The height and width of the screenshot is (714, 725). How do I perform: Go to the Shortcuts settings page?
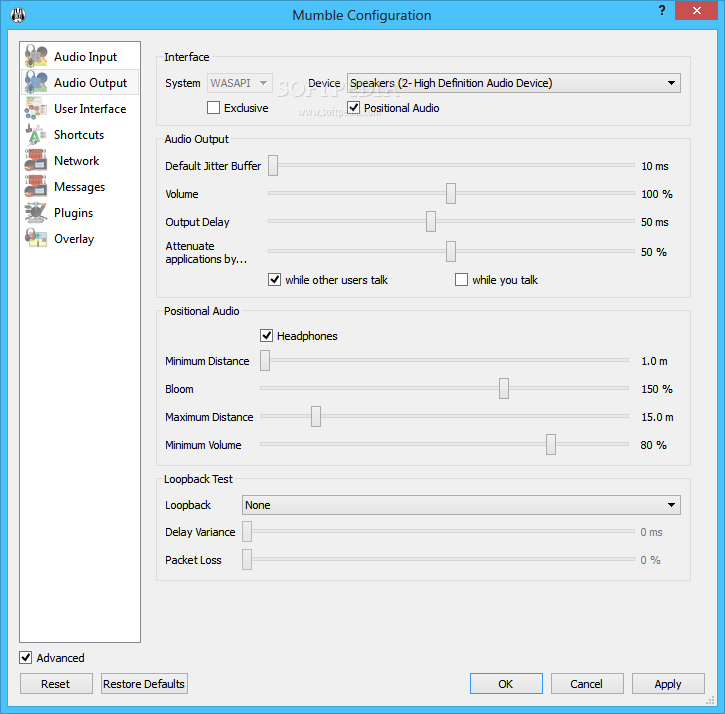tap(79, 135)
